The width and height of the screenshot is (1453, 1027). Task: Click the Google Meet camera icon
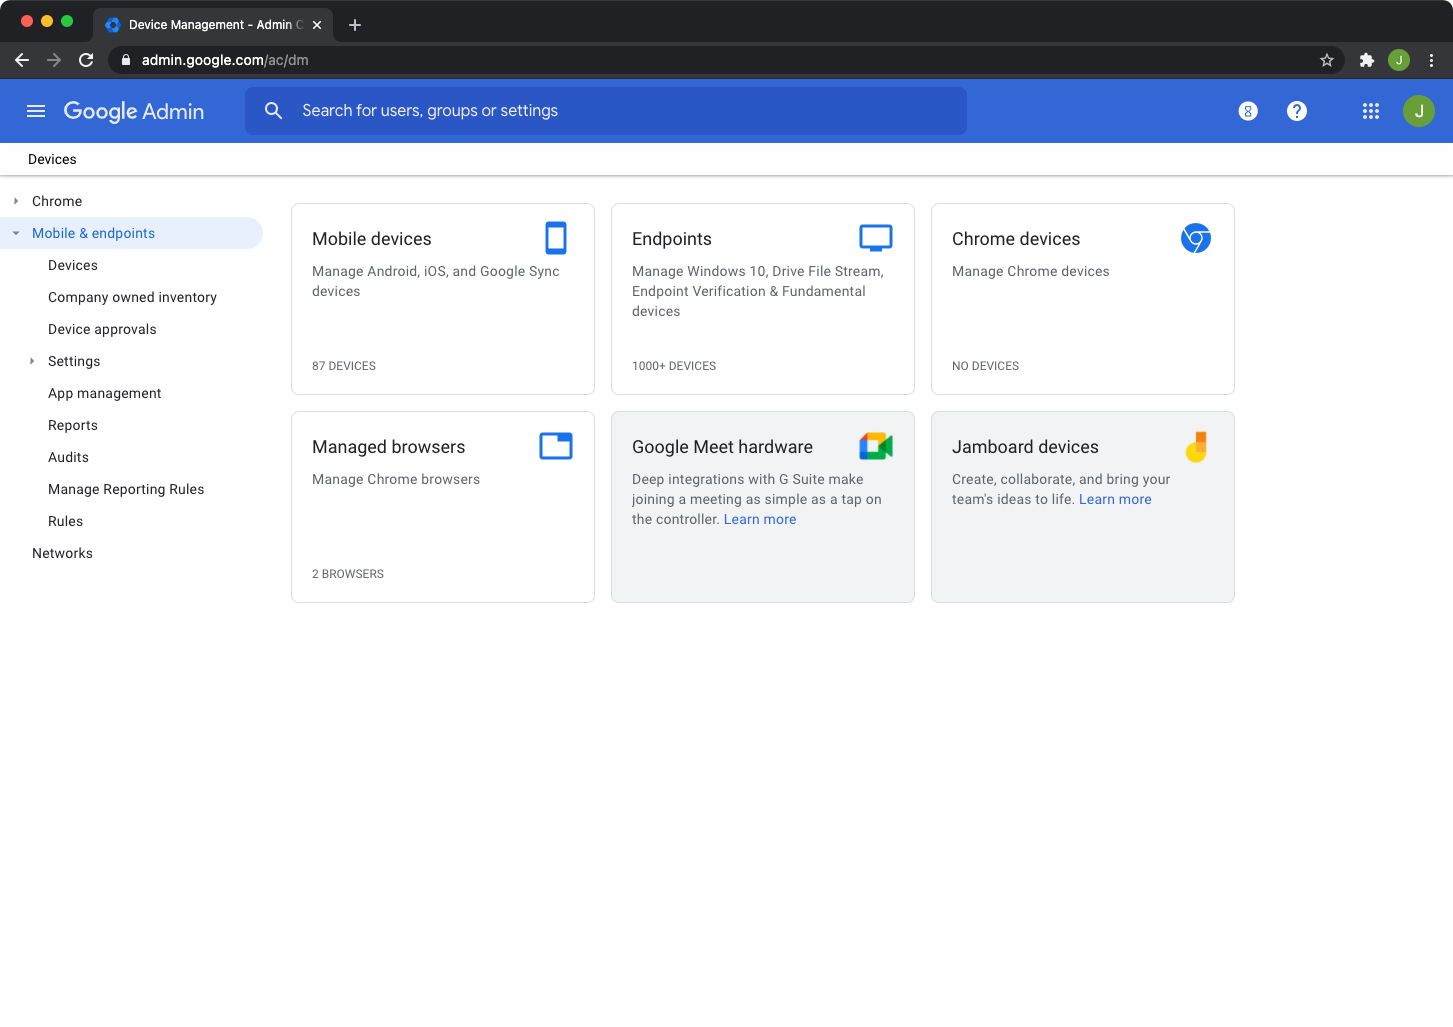pyautogui.click(x=876, y=446)
